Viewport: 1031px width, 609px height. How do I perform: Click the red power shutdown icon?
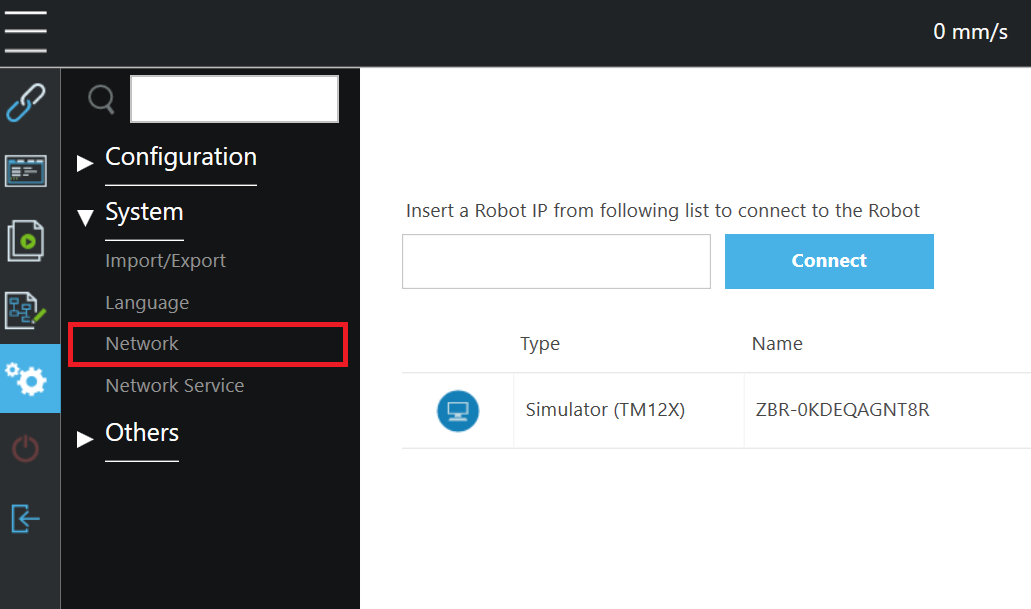coord(26,449)
